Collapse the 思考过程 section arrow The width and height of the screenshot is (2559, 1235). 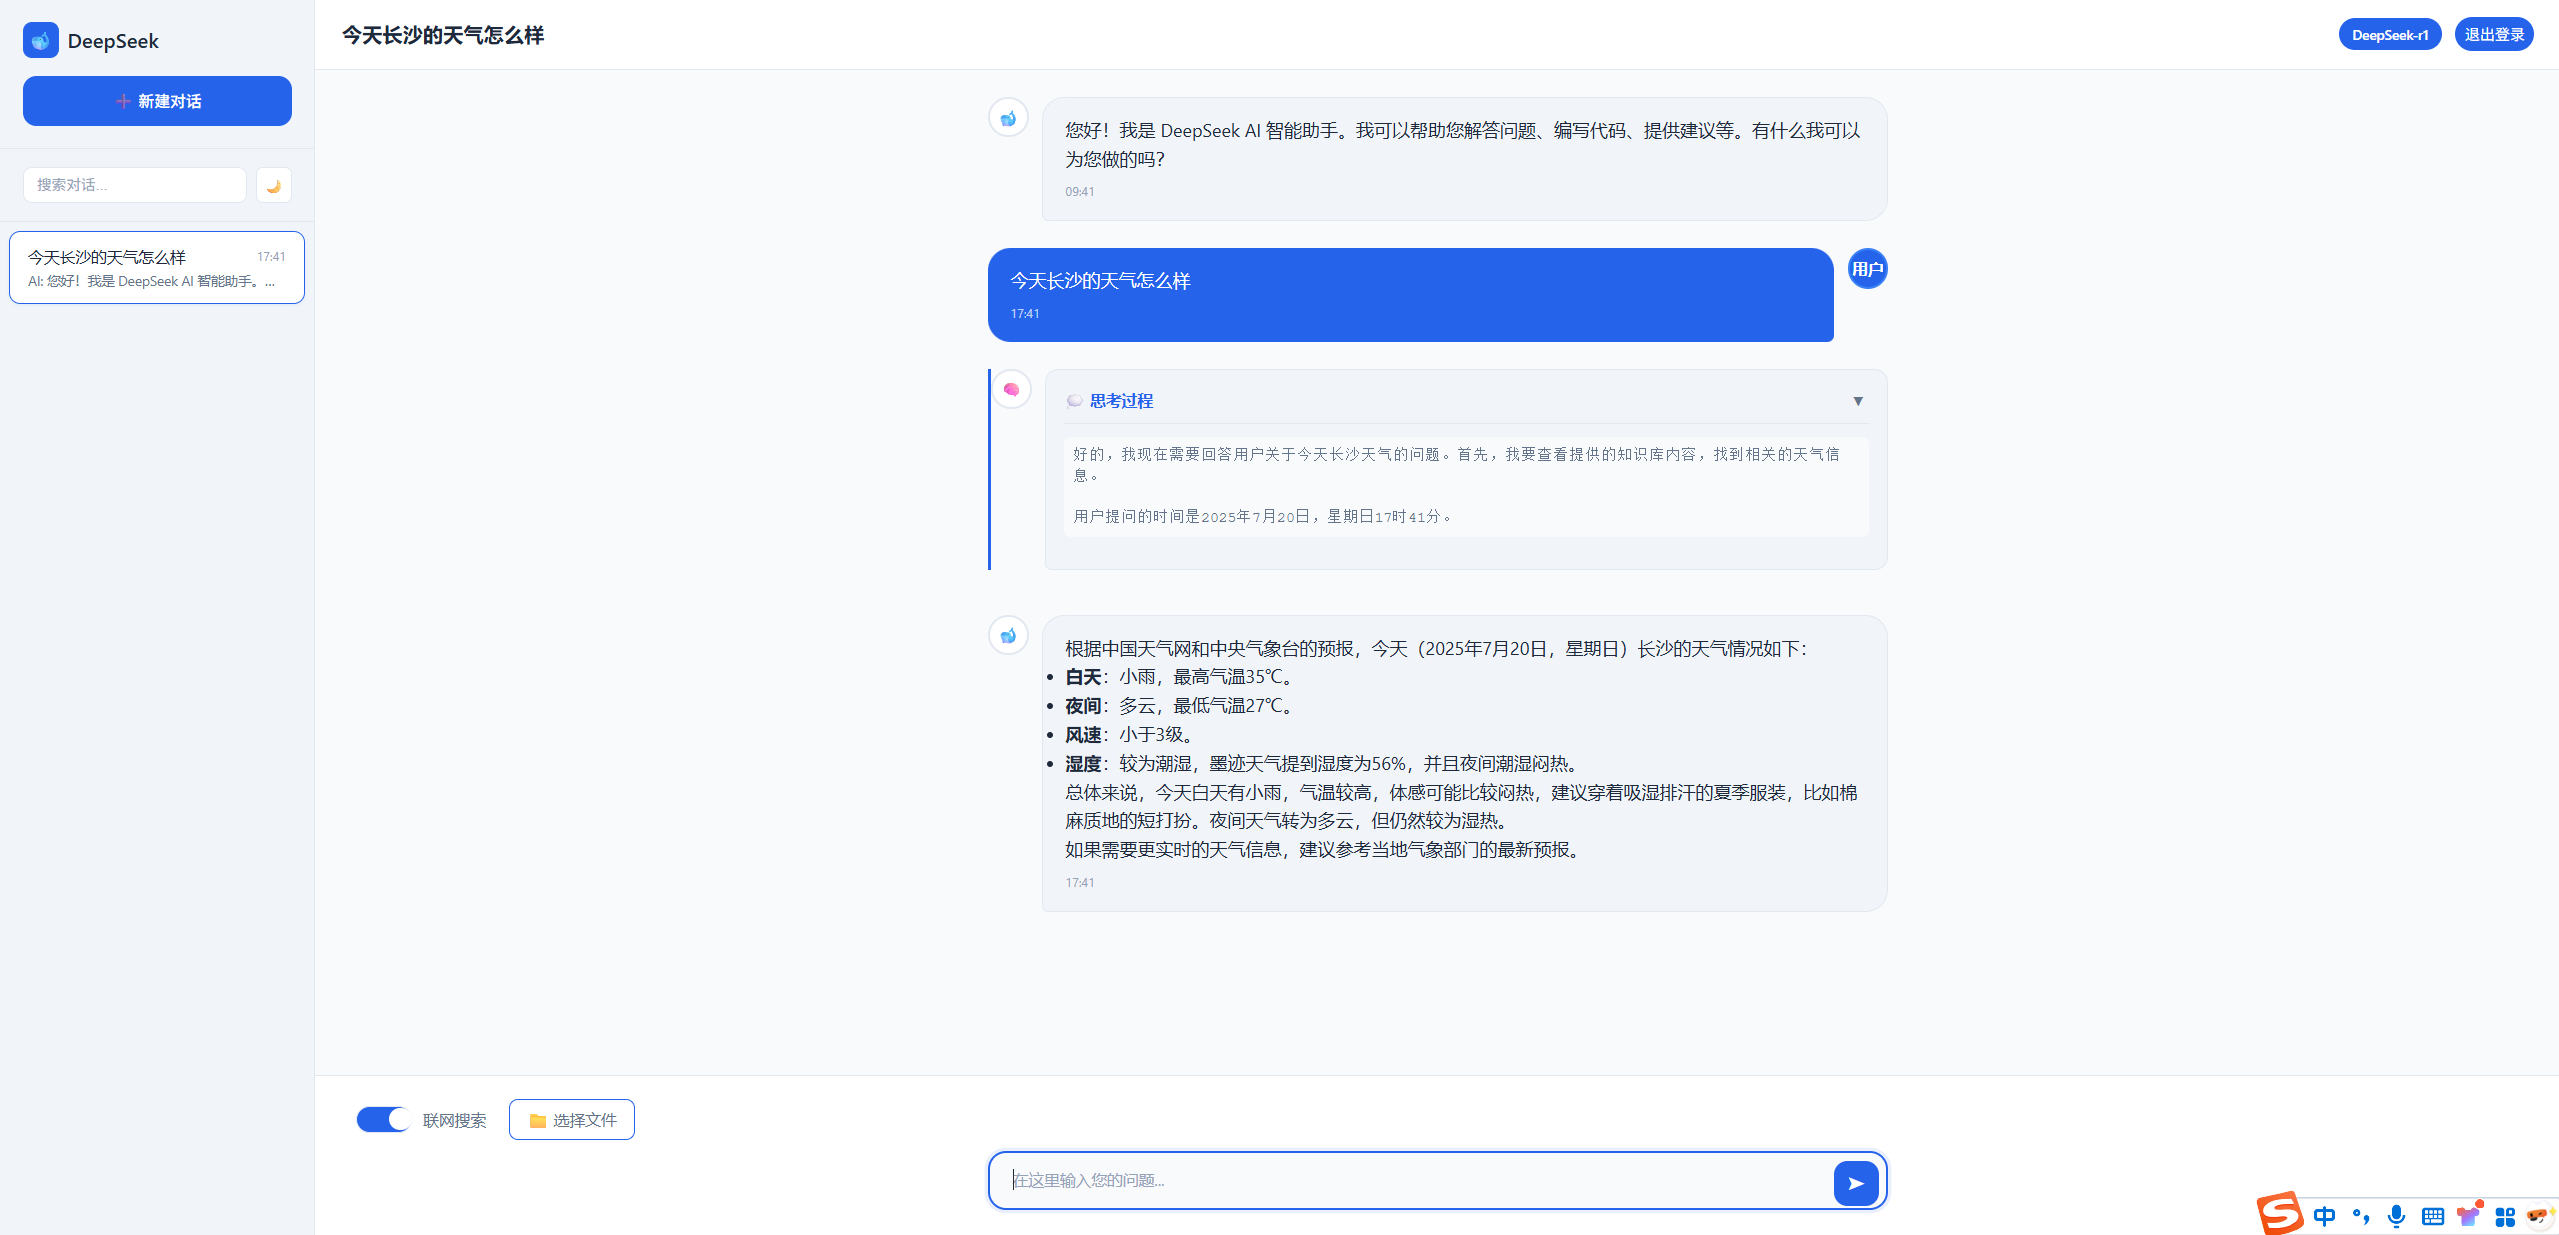tap(1857, 401)
